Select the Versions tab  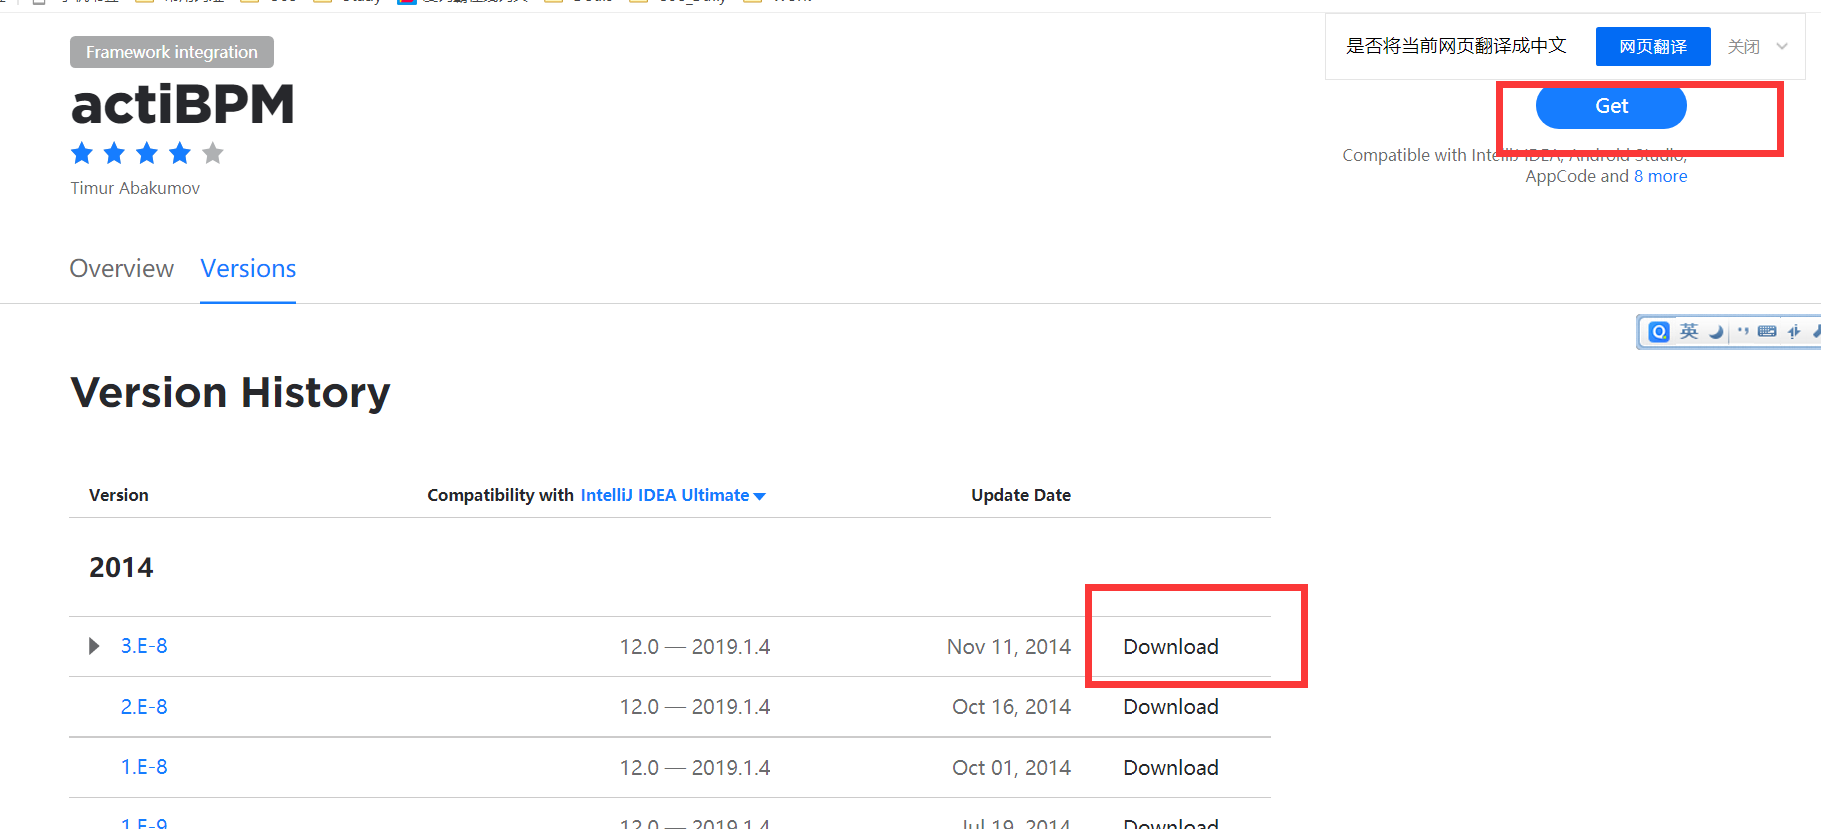(x=248, y=269)
